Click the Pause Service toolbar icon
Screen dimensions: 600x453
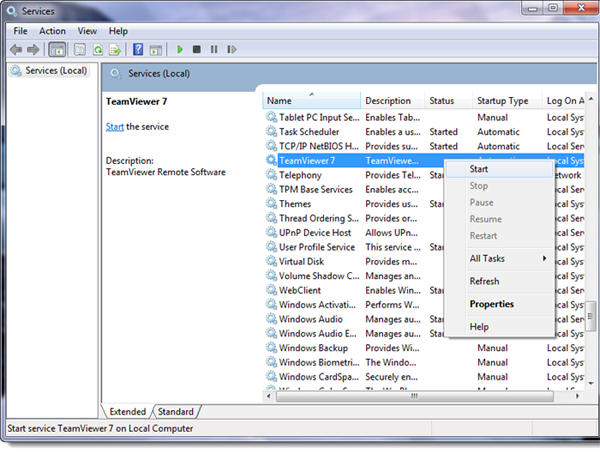pos(214,49)
